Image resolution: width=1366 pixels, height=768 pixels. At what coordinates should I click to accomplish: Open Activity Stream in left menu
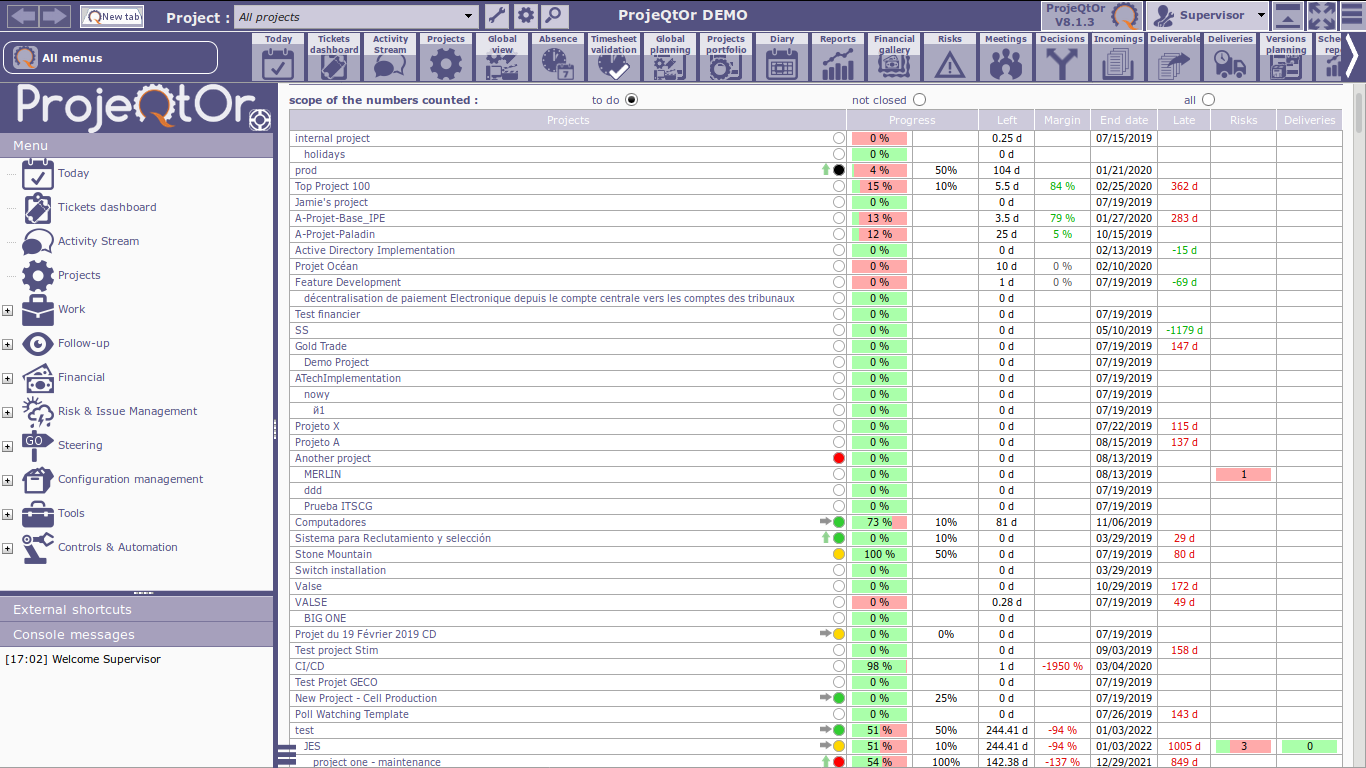(98, 241)
